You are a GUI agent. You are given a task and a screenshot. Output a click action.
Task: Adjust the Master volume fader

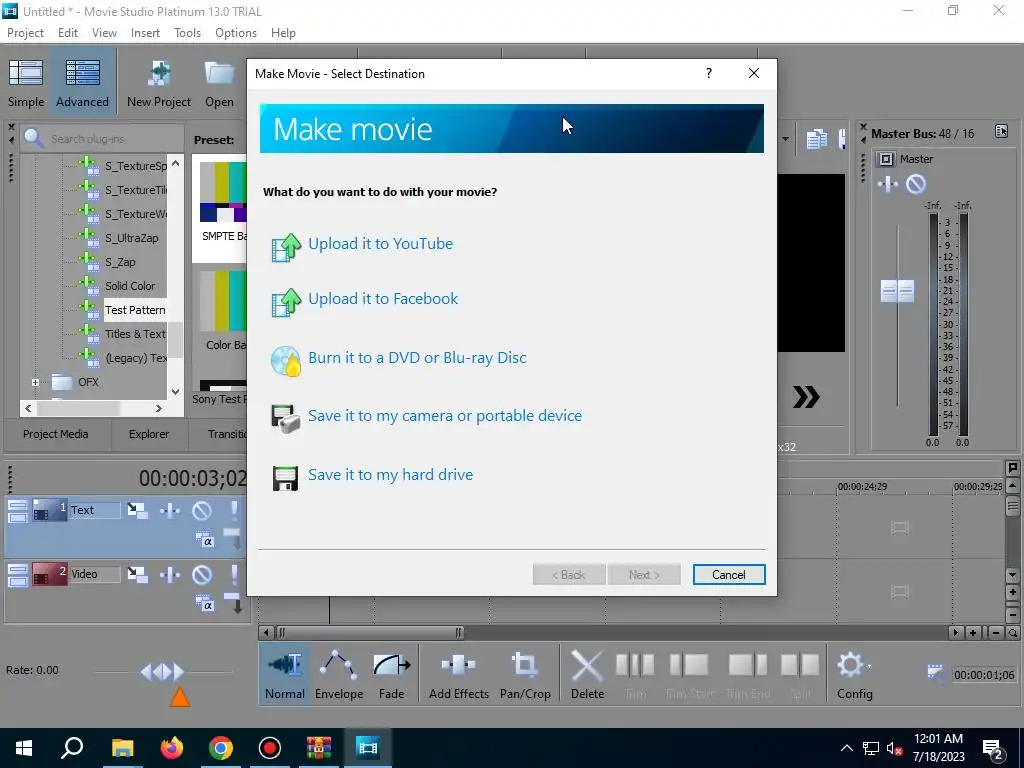tap(897, 291)
